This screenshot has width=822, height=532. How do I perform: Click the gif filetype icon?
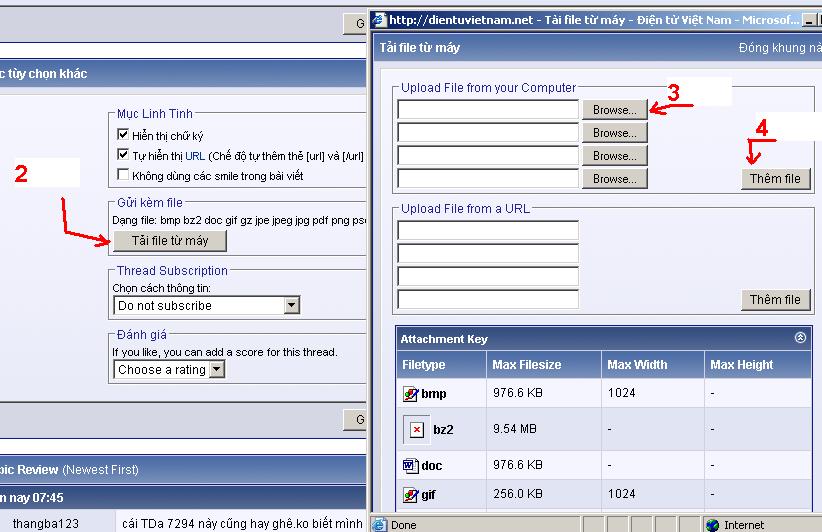coord(410,494)
